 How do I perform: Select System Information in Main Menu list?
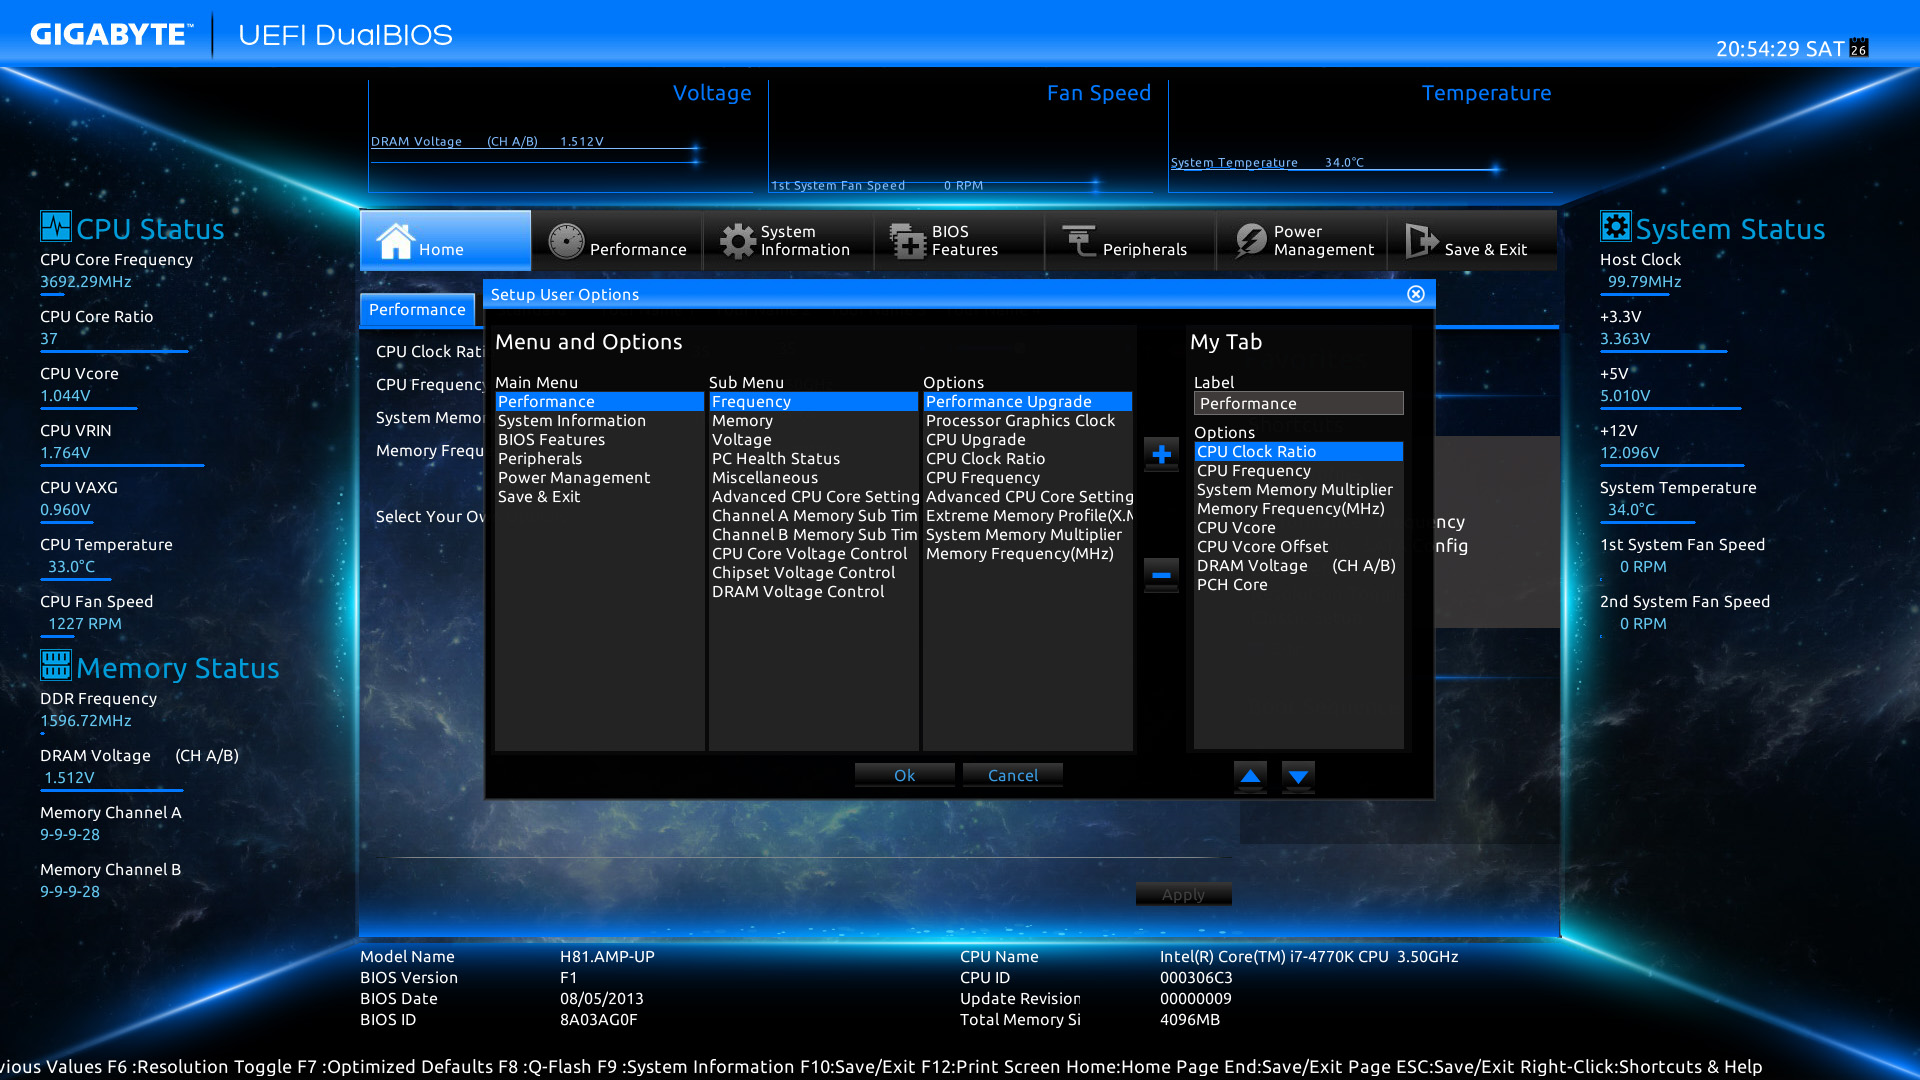pos(599,421)
